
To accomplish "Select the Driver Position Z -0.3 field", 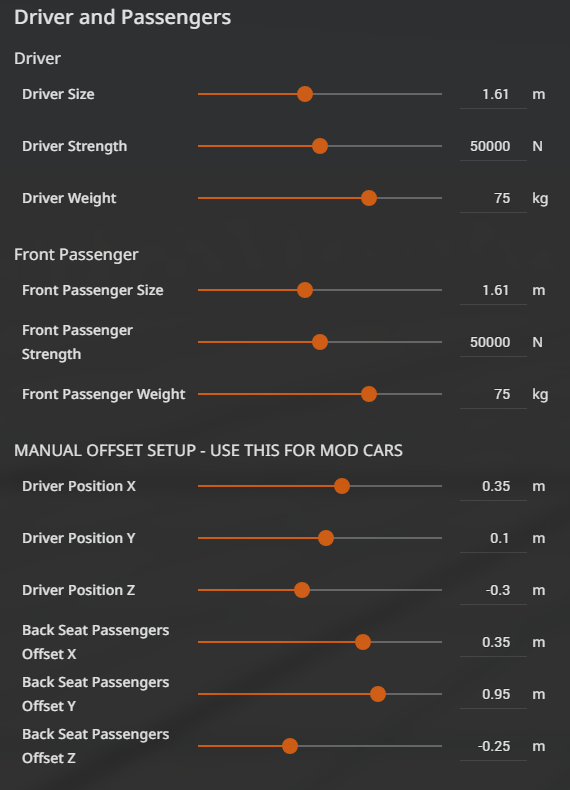I will 493,590.
